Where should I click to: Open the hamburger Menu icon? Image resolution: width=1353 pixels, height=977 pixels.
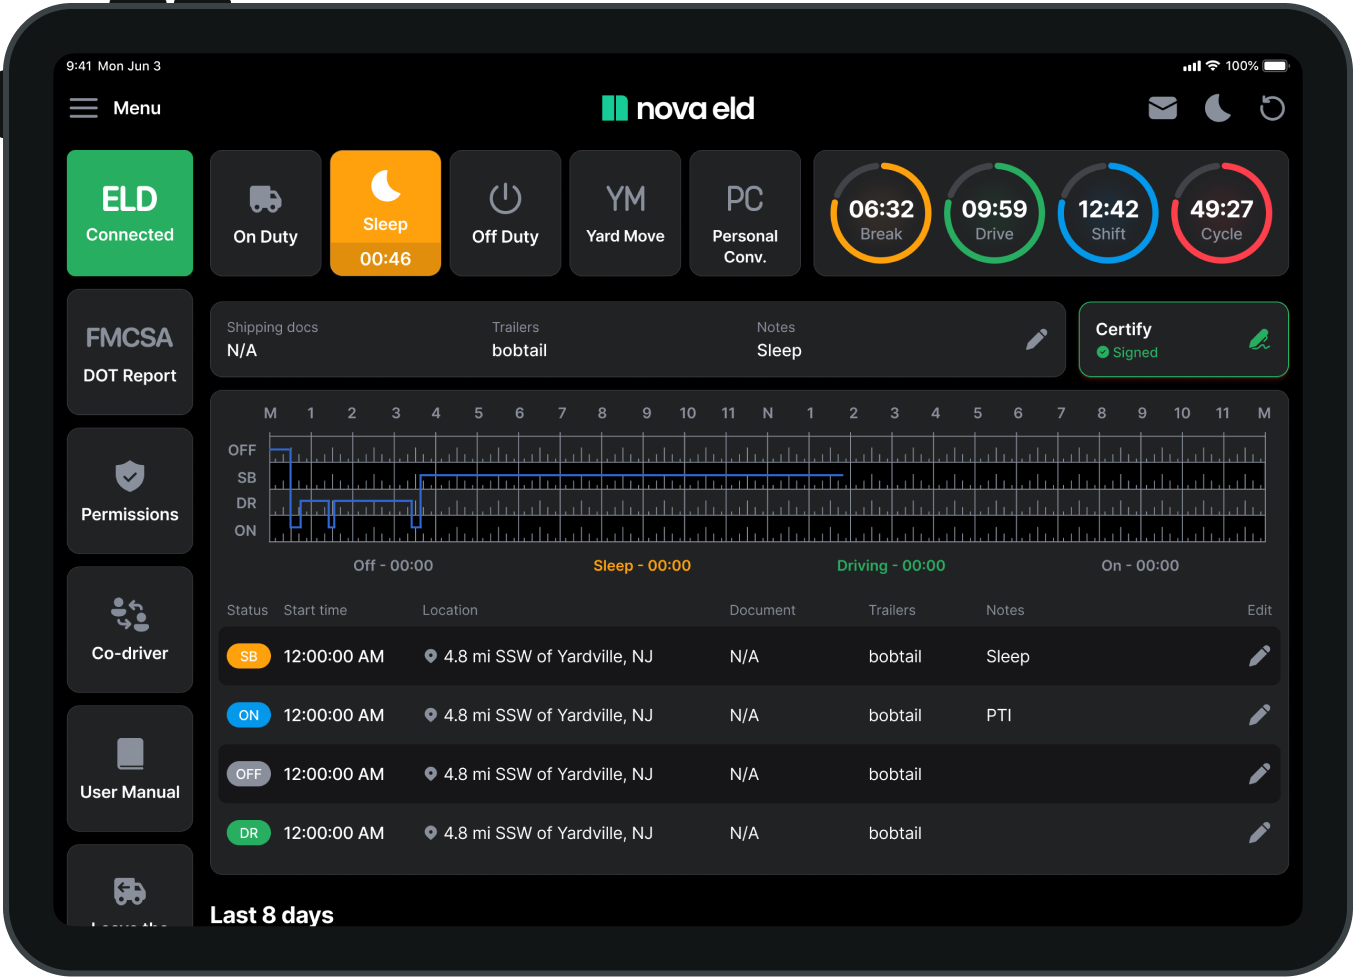(x=83, y=108)
